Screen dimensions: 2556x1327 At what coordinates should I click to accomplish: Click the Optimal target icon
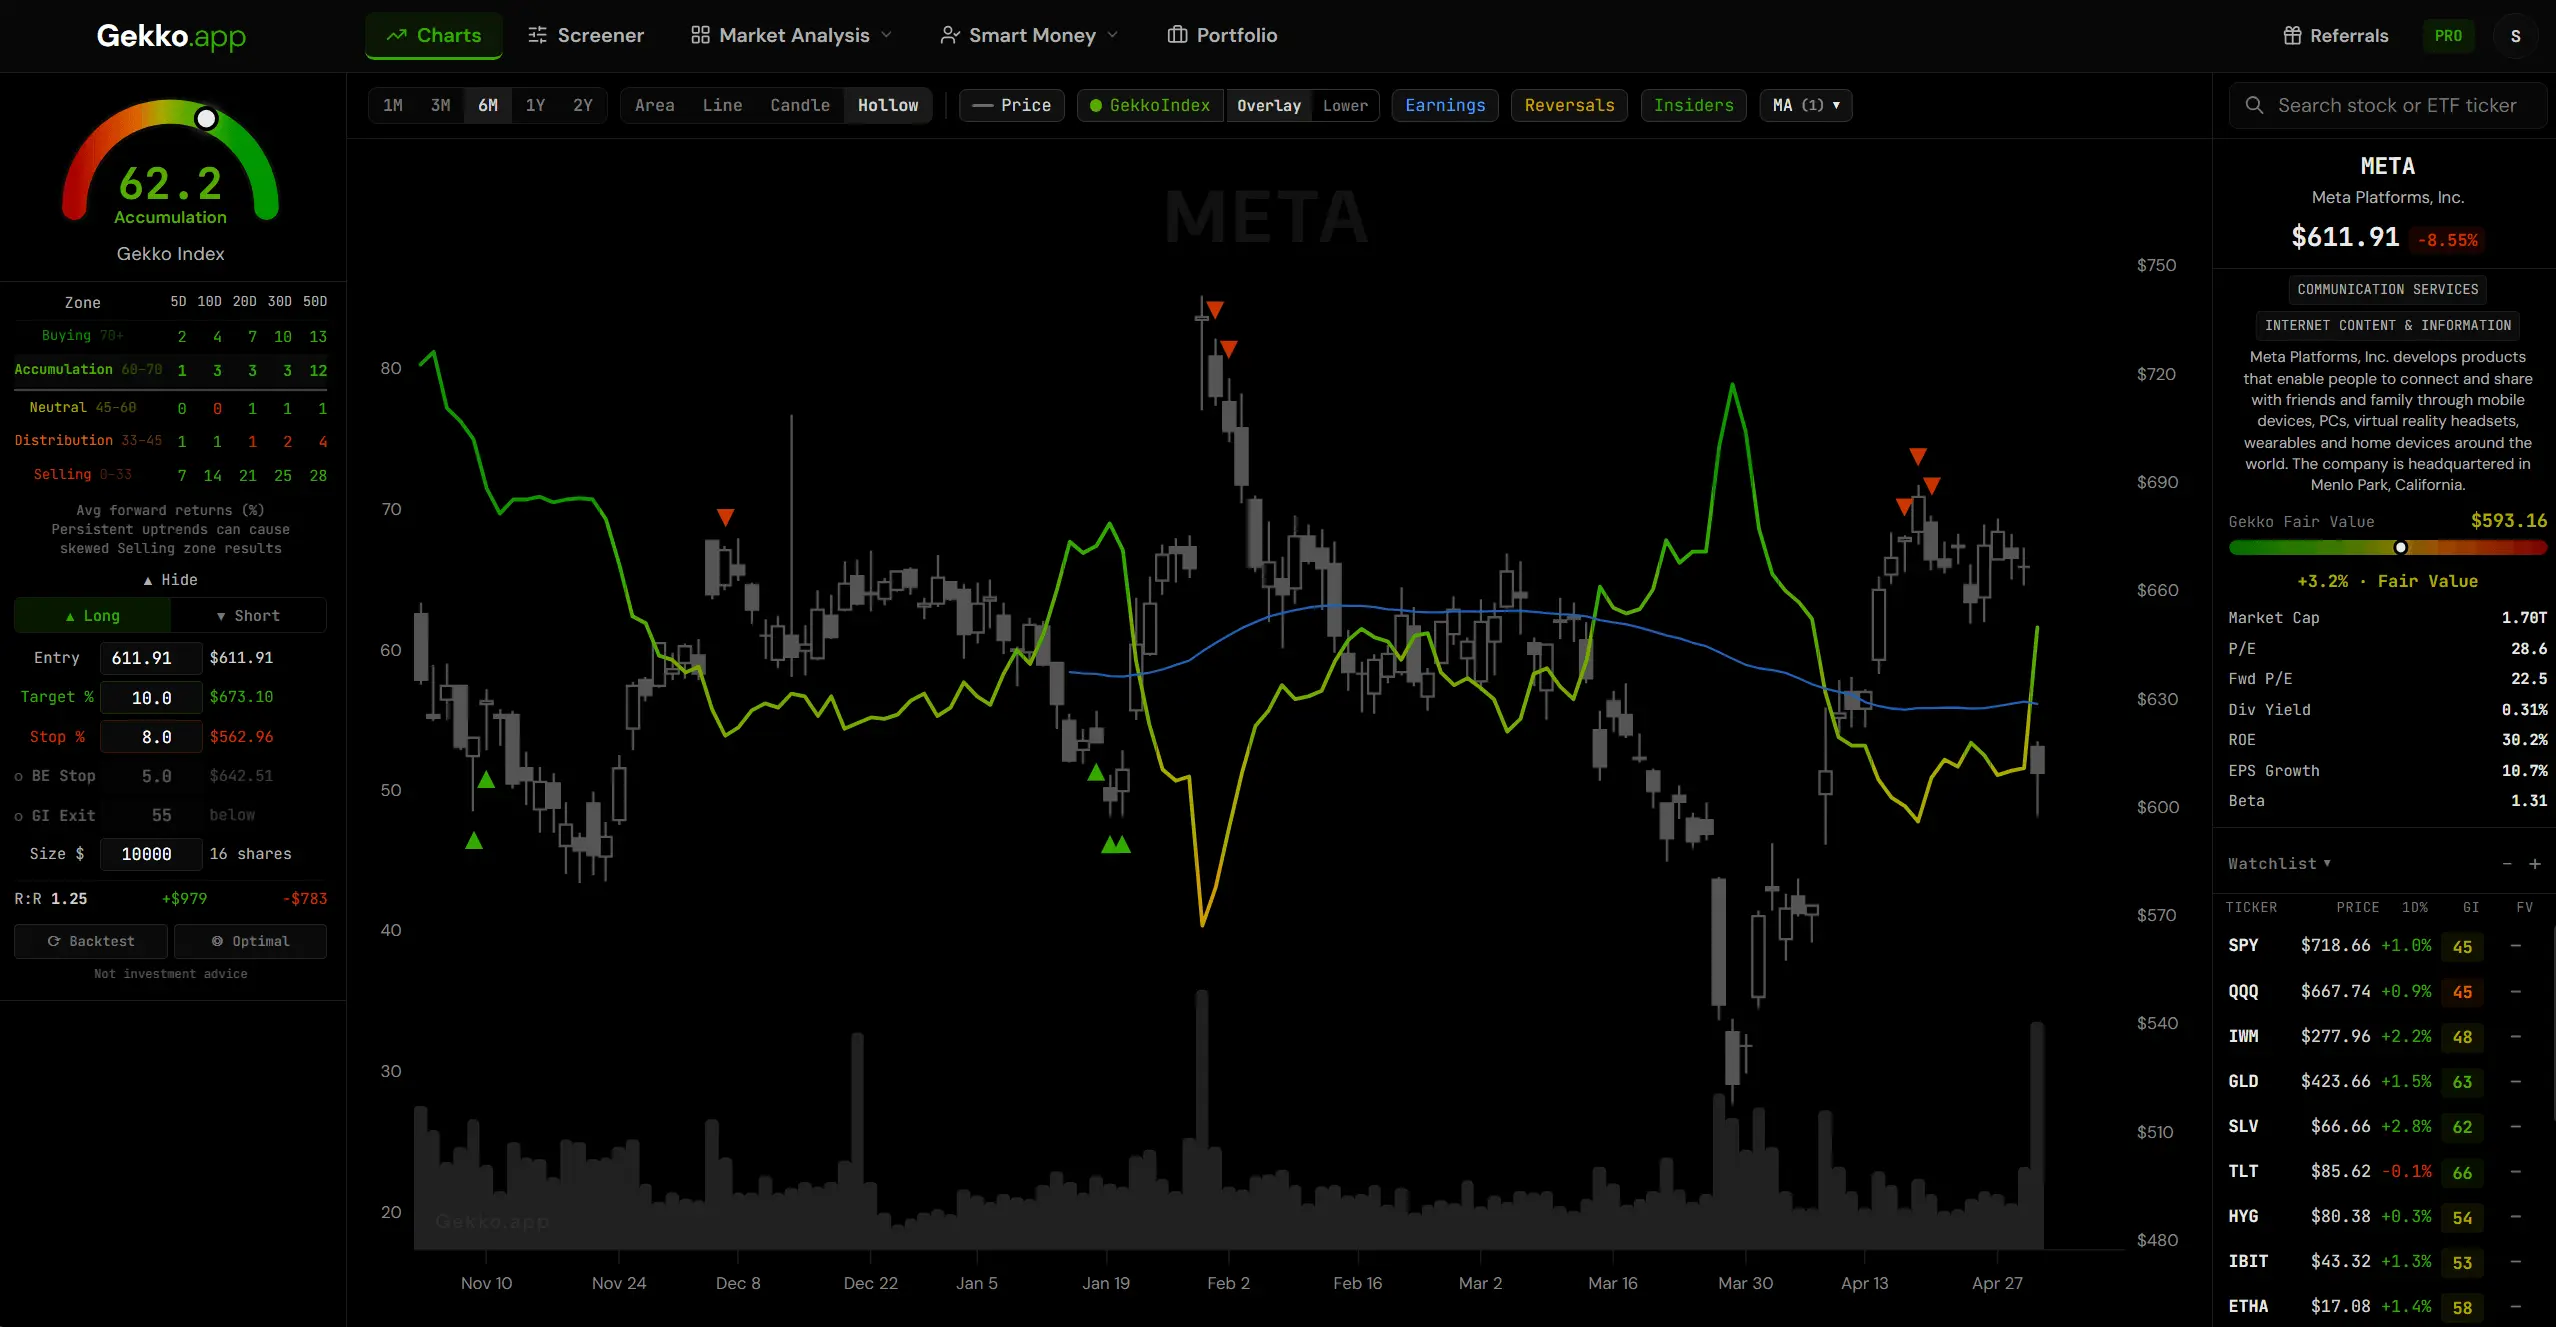(x=217, y=941)
